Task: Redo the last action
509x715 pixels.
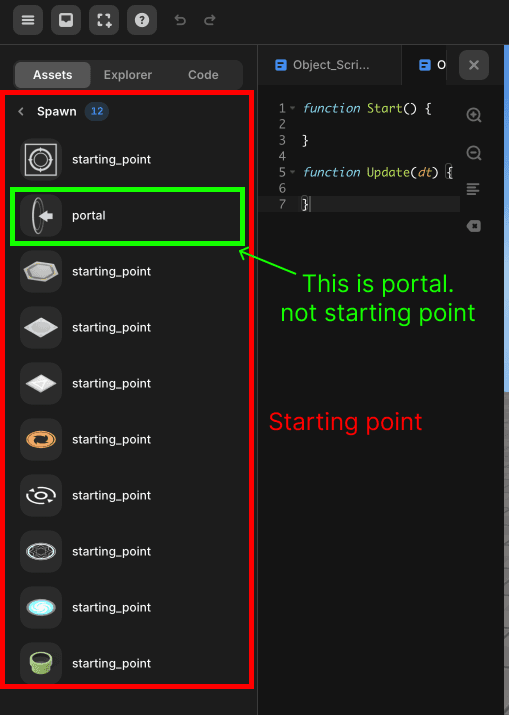Action: pyautogui.click(x=210, y=20)
